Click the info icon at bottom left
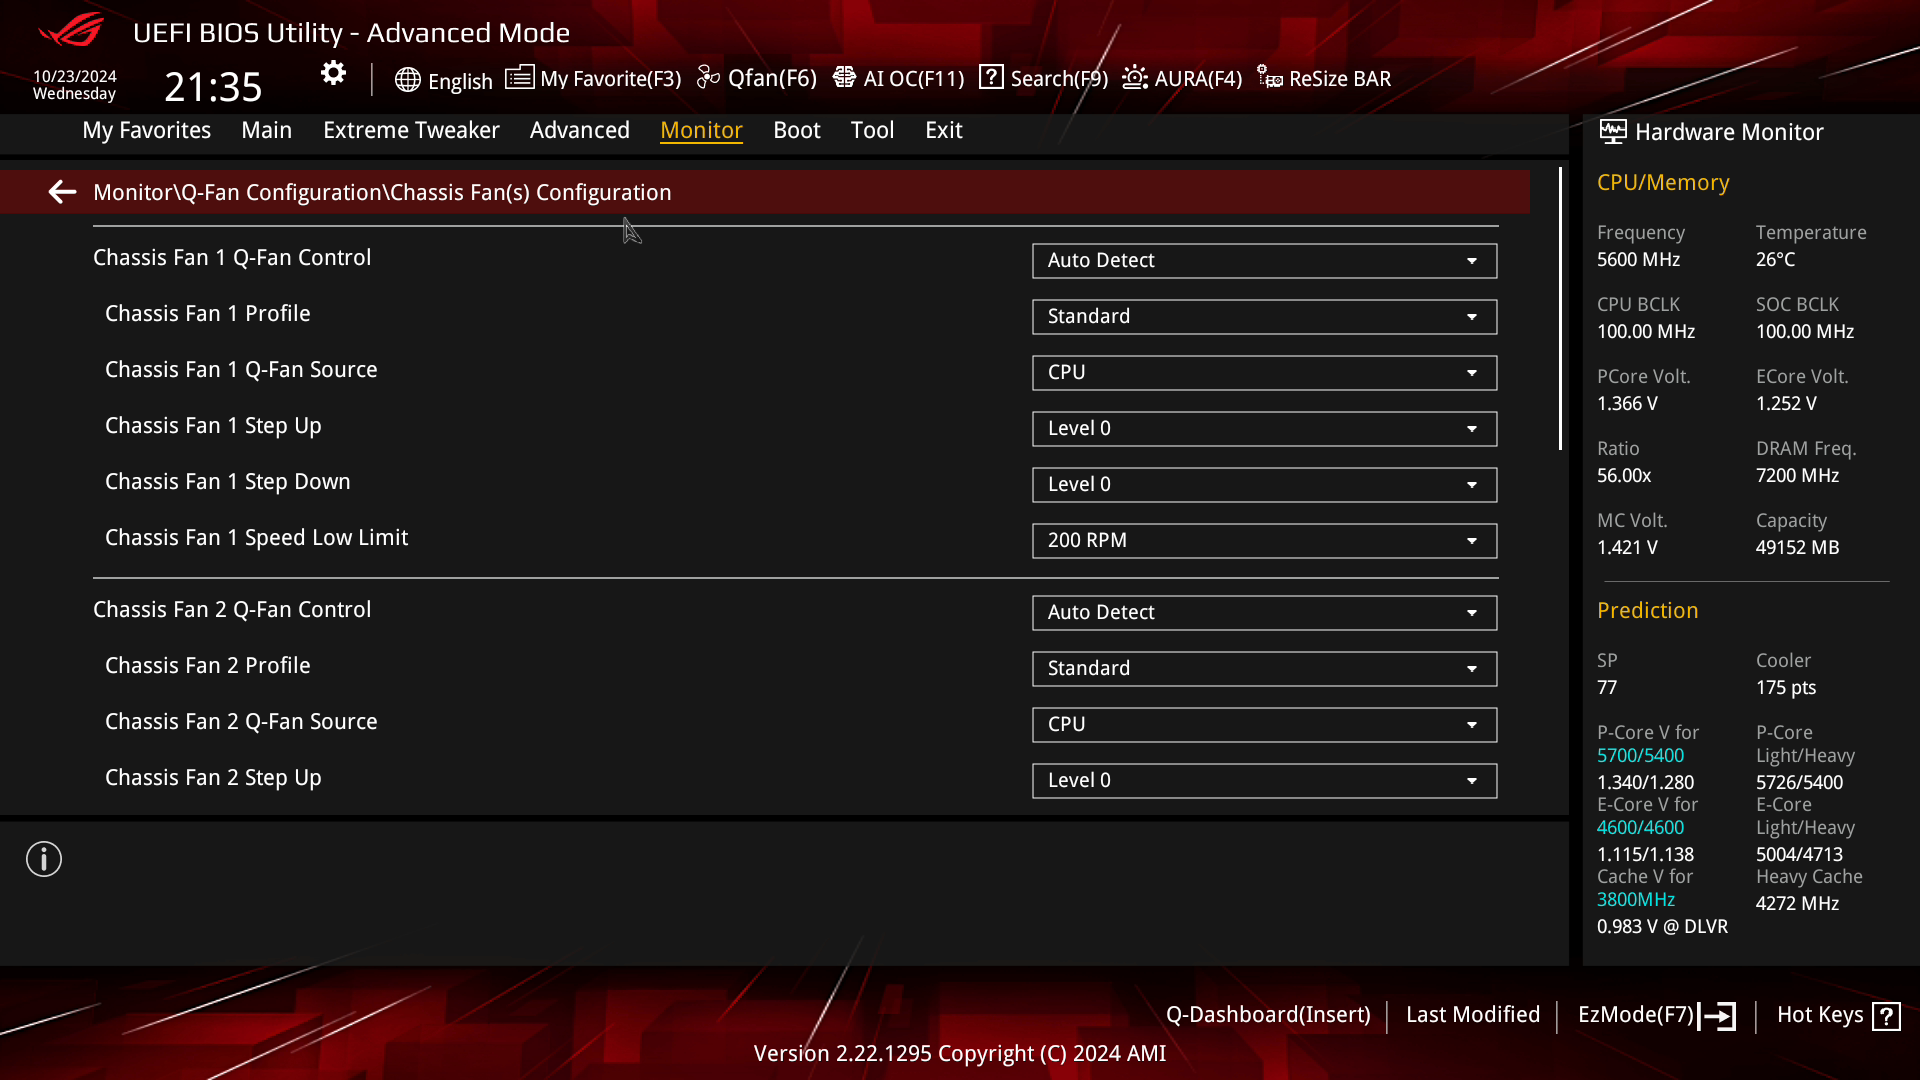1920x1080 pixels. pos(44,858)
